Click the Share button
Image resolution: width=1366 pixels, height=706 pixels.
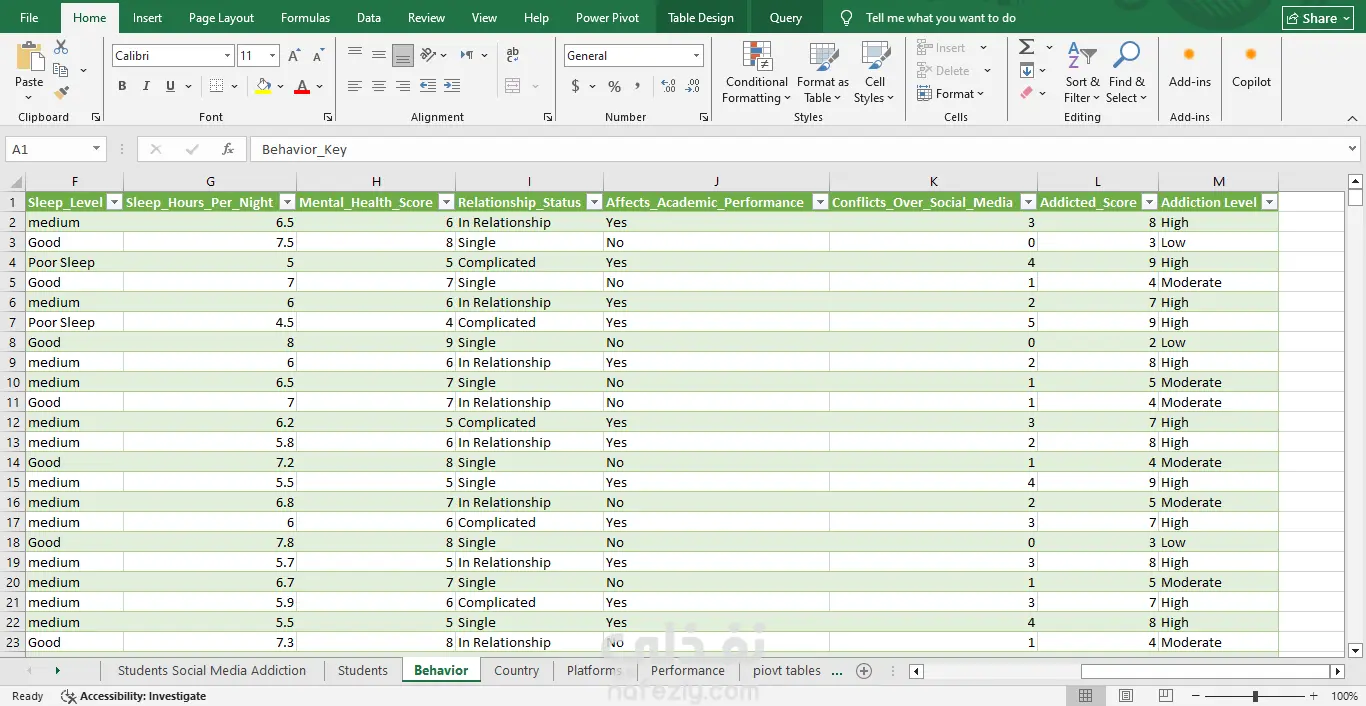point(1319,18)
